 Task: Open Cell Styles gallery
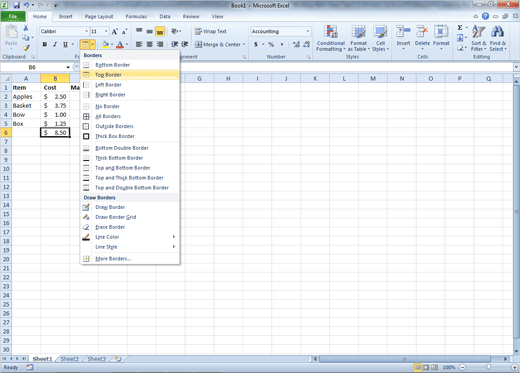pos(380,39)
